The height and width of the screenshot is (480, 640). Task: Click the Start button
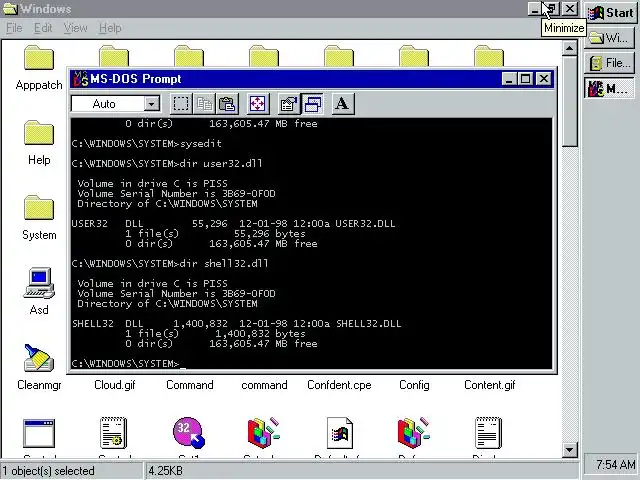[x=610, y=13]
